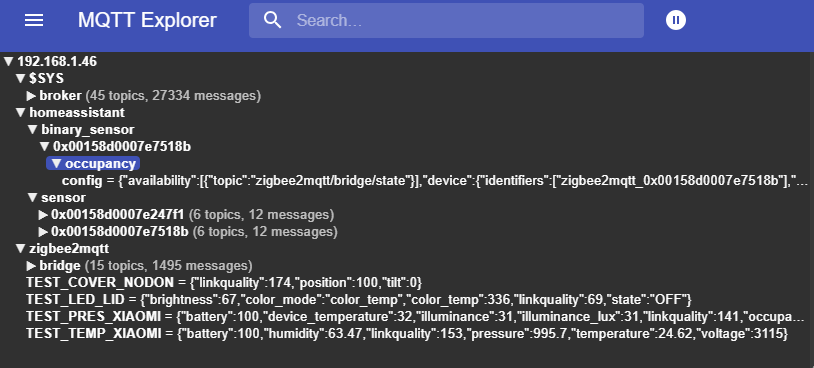This screenshot has height=368, width=814.
Task: Collapse the $SYS topic arrow
Action: coord(20,78)
